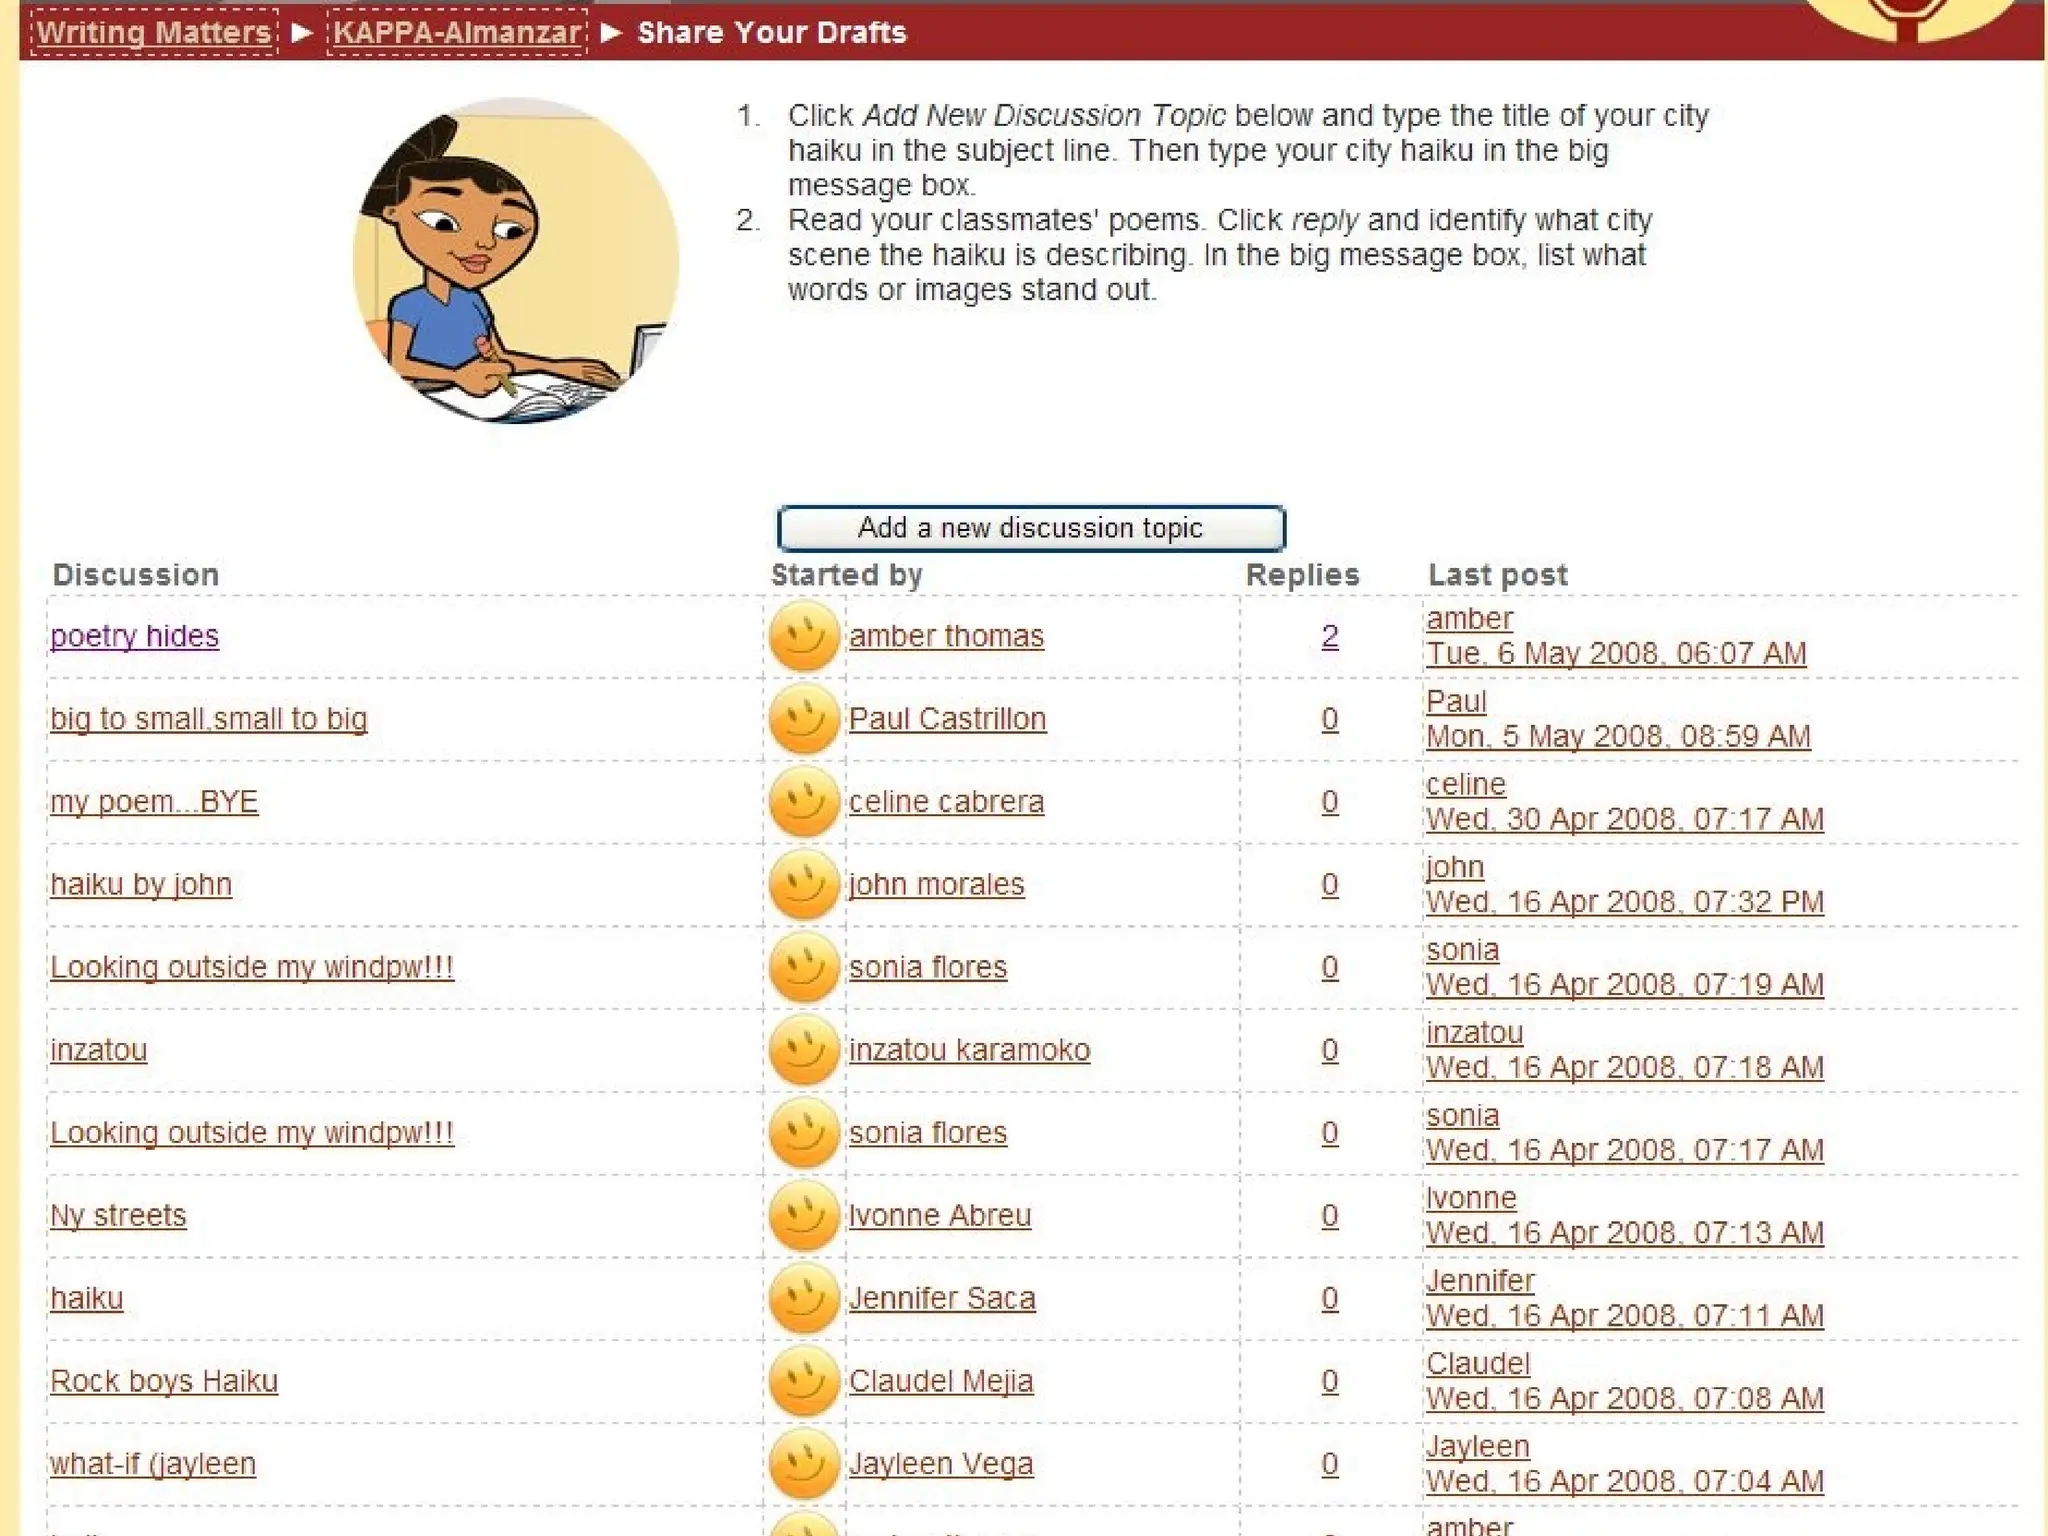Open 'my poem...BYE' discussion thread
The width and height of the screenshot is (2048, 1536).
[x=154, y=802]
